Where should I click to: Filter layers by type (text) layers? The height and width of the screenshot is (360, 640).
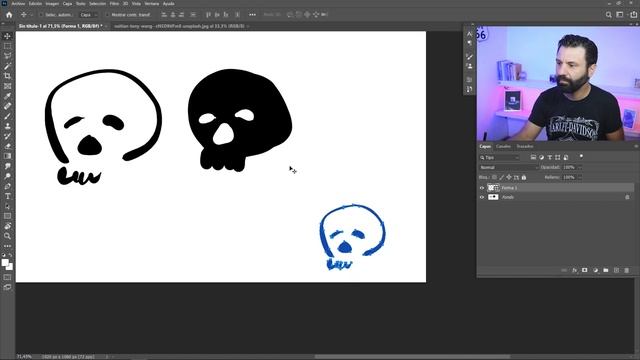click(549, 157)
